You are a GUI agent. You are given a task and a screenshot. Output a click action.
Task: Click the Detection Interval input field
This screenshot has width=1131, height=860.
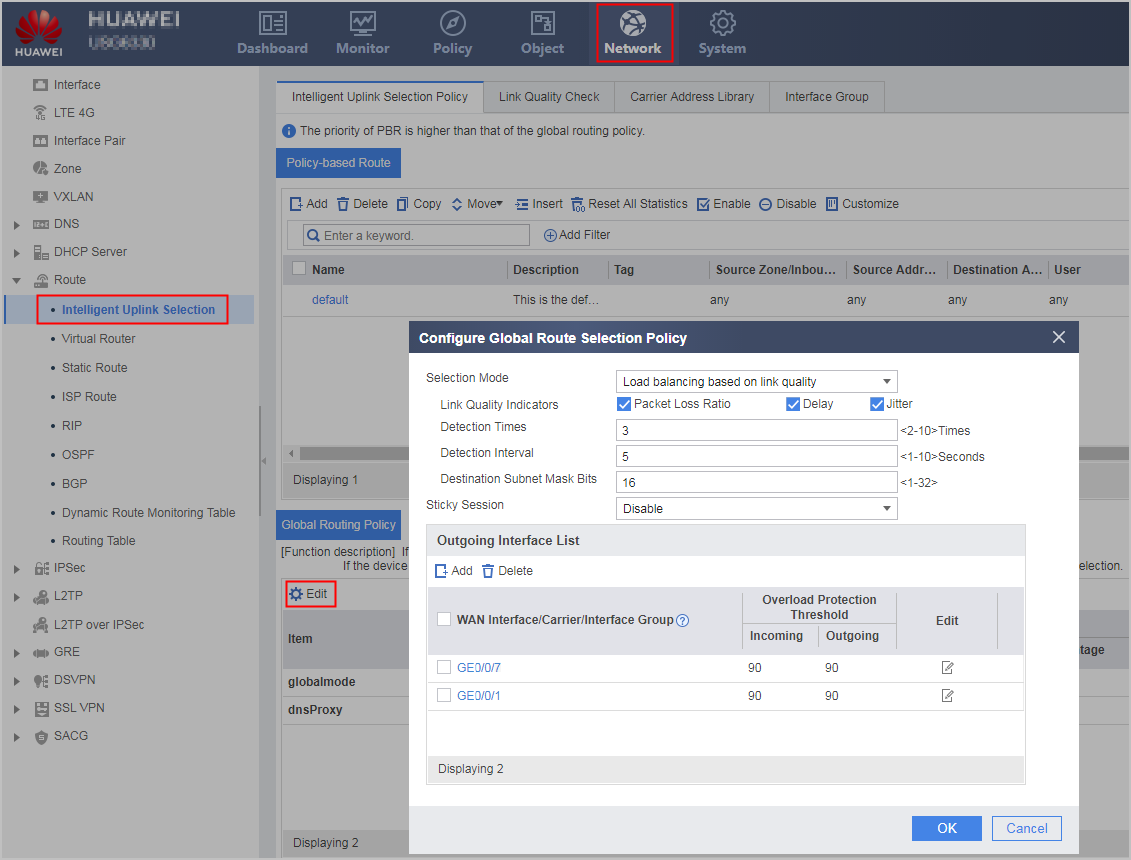(756, 457)
